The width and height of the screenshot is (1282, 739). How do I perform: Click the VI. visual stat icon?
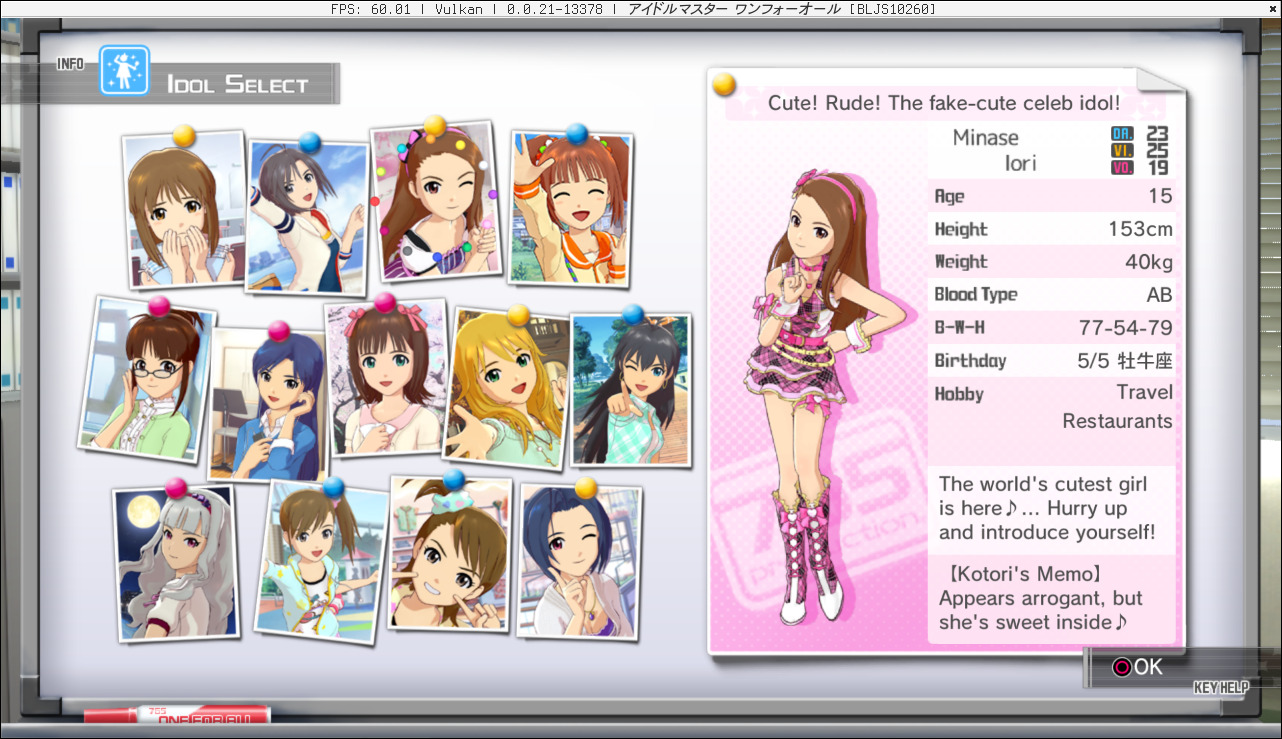1123,150
